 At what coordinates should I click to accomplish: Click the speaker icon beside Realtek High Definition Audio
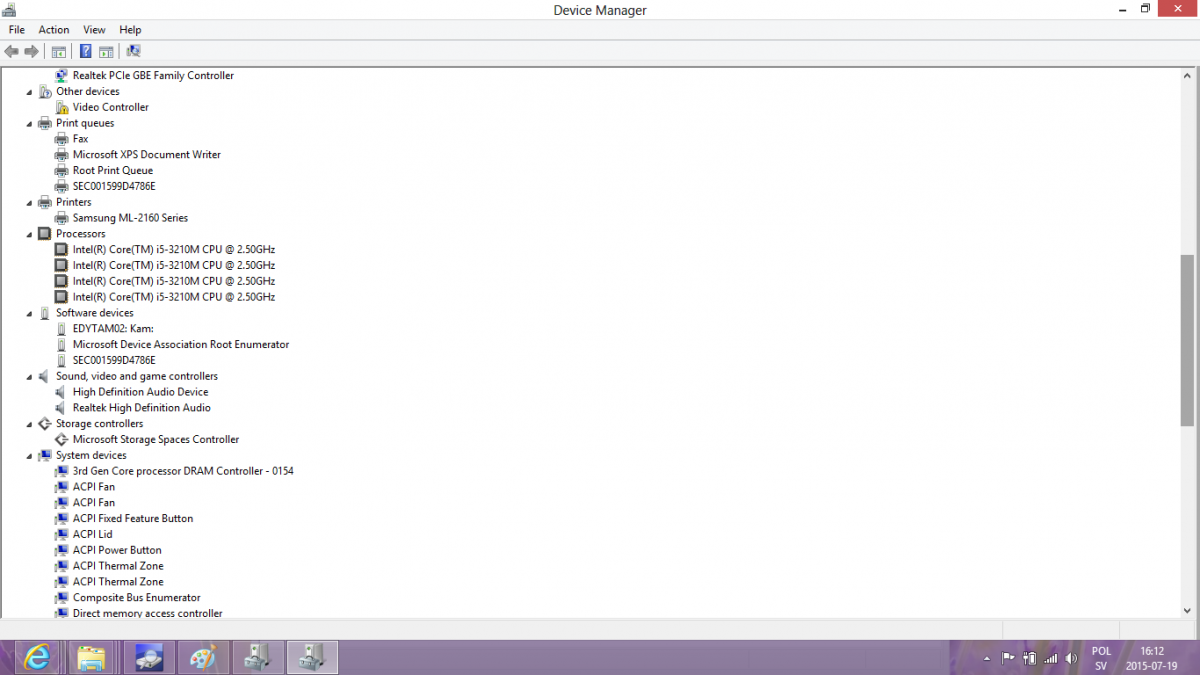(62, 408)
